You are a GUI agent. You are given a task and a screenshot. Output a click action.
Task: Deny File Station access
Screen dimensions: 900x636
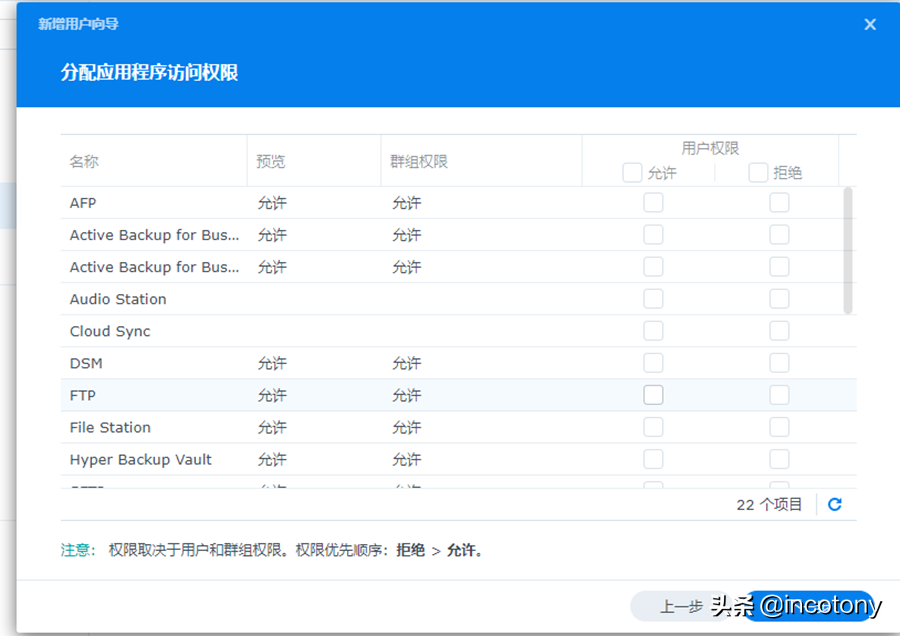(779, 428)
